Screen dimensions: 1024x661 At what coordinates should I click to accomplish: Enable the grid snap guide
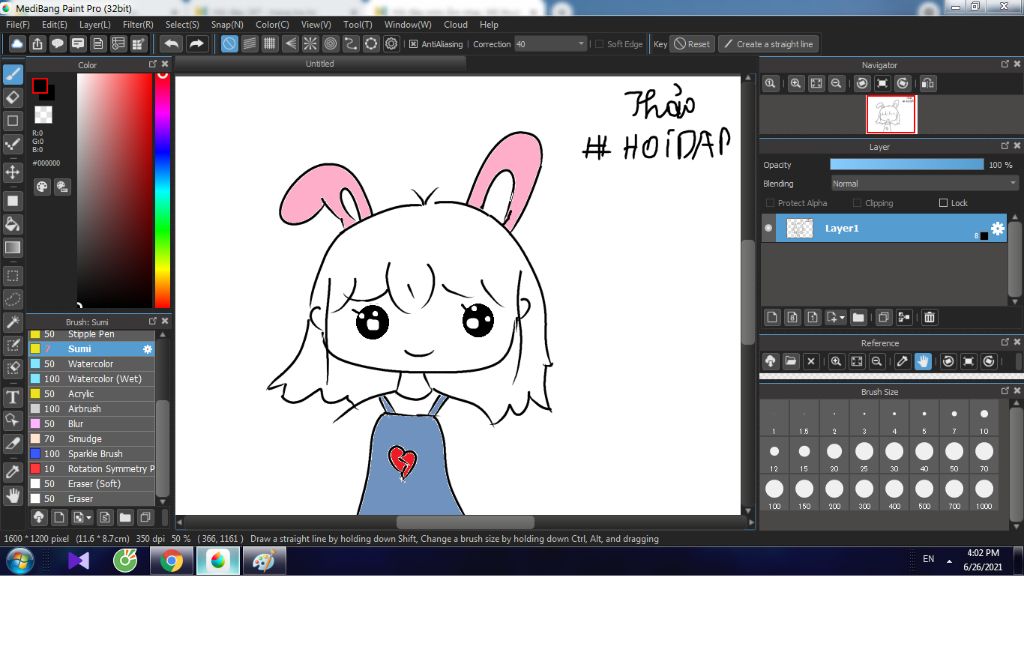pyautogui.click(x=270, y=44)
